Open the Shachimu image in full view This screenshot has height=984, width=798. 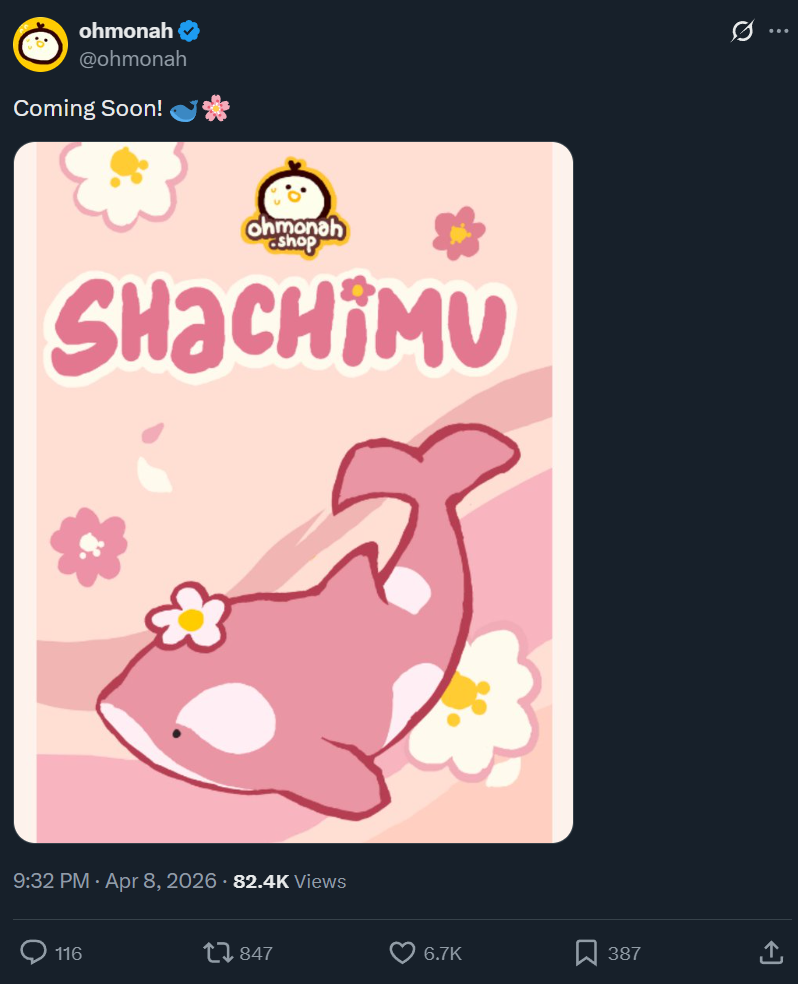pos(294,493)
